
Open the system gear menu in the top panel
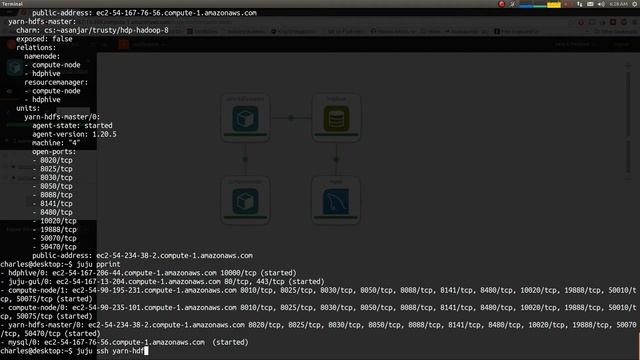click(x=635, y=4)
